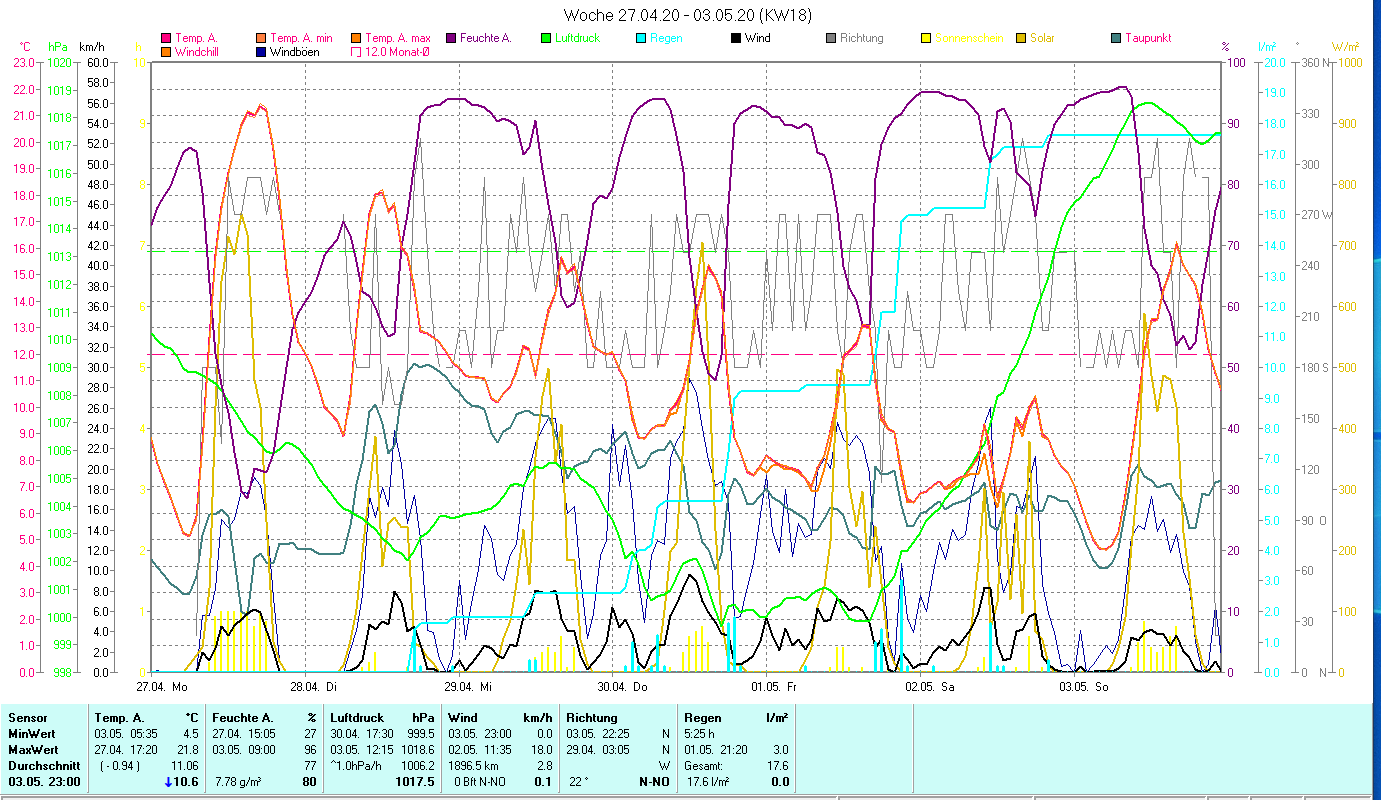Click the 'Richtung' legend label

pyautogui.click(x=862, y=39)
